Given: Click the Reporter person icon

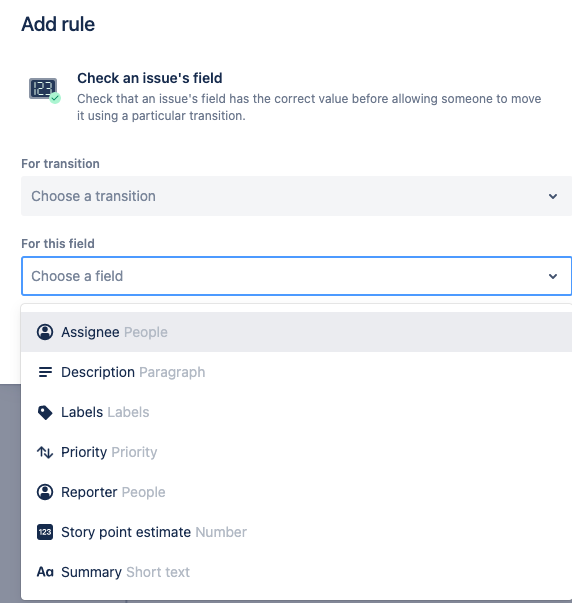Looking at the screenshot, I should point(45,492).
